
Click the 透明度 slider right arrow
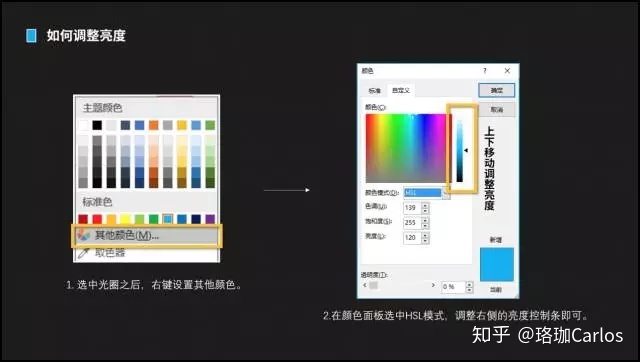click(433, 285)
